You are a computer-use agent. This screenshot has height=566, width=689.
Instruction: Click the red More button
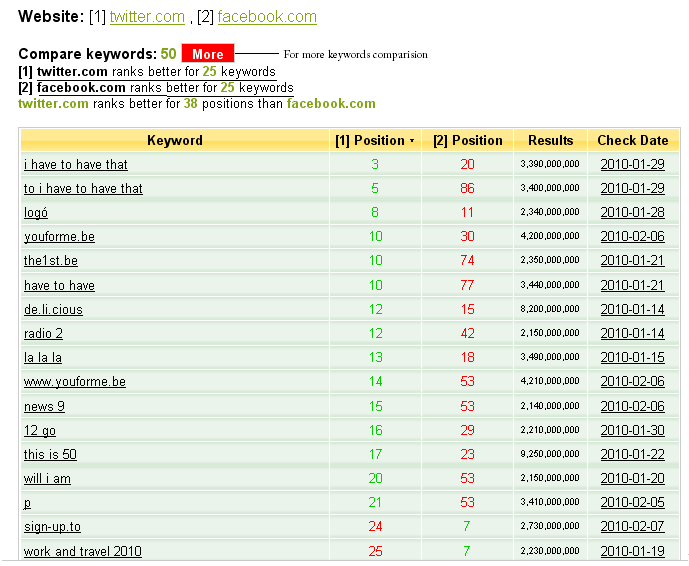[x=208, y=54]
